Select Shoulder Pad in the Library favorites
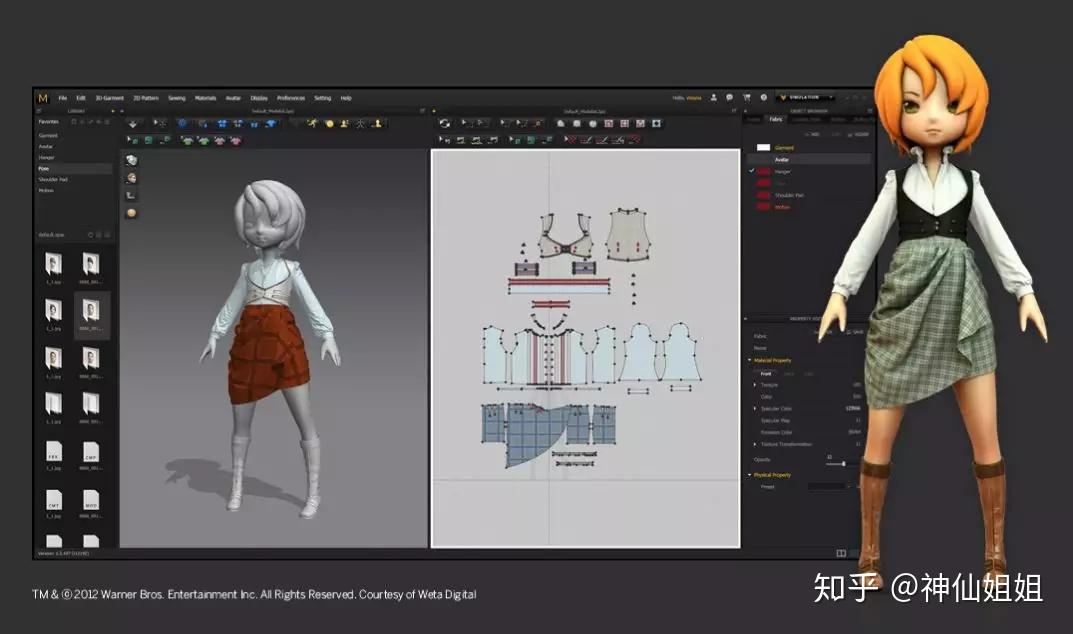 [x=53, y=179]
